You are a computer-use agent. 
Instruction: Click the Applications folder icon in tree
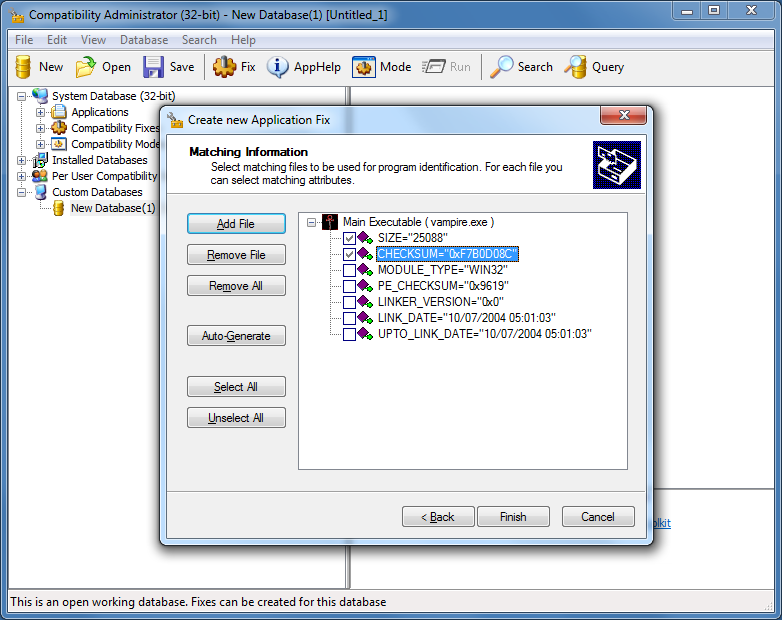click(59, 112)
